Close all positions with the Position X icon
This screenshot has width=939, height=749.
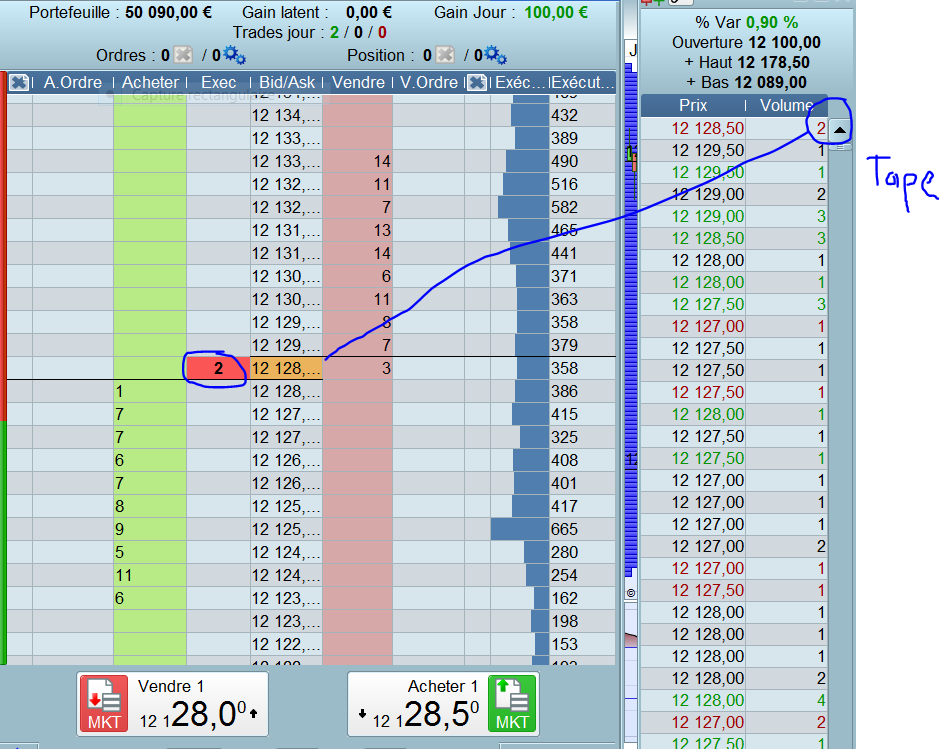444,56
